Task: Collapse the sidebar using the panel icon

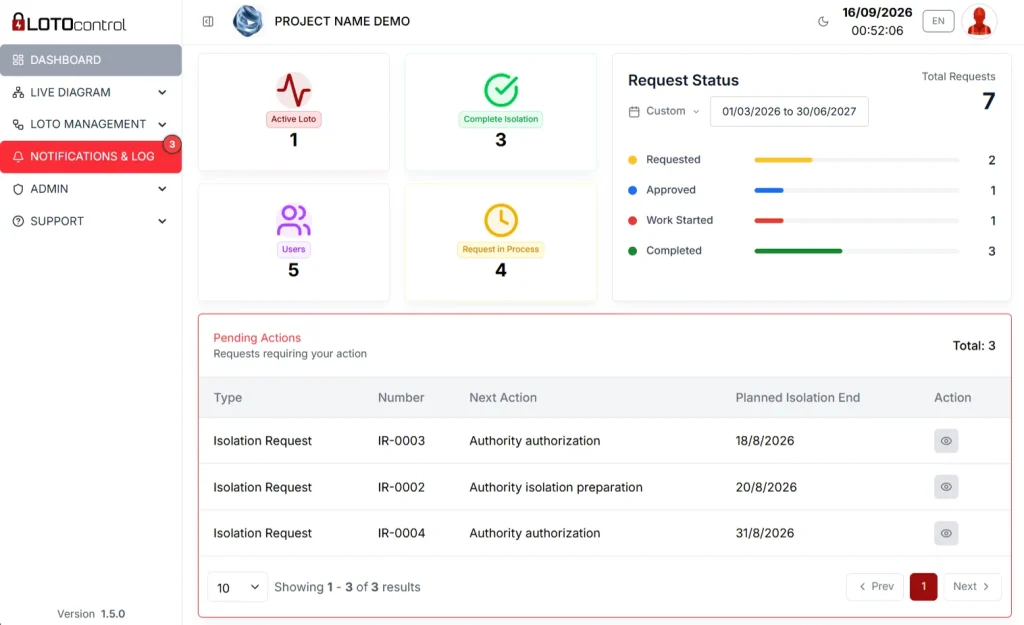Action: [208, 22]
